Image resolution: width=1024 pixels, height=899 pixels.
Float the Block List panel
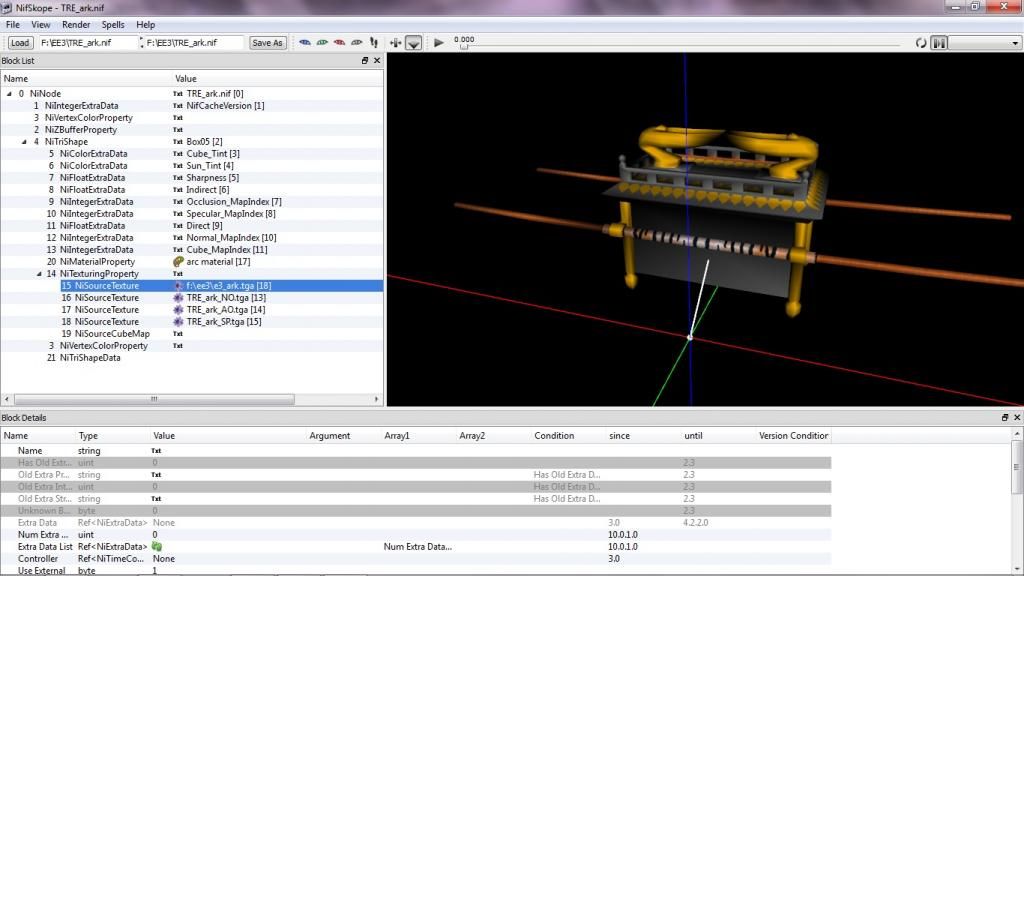365,61
